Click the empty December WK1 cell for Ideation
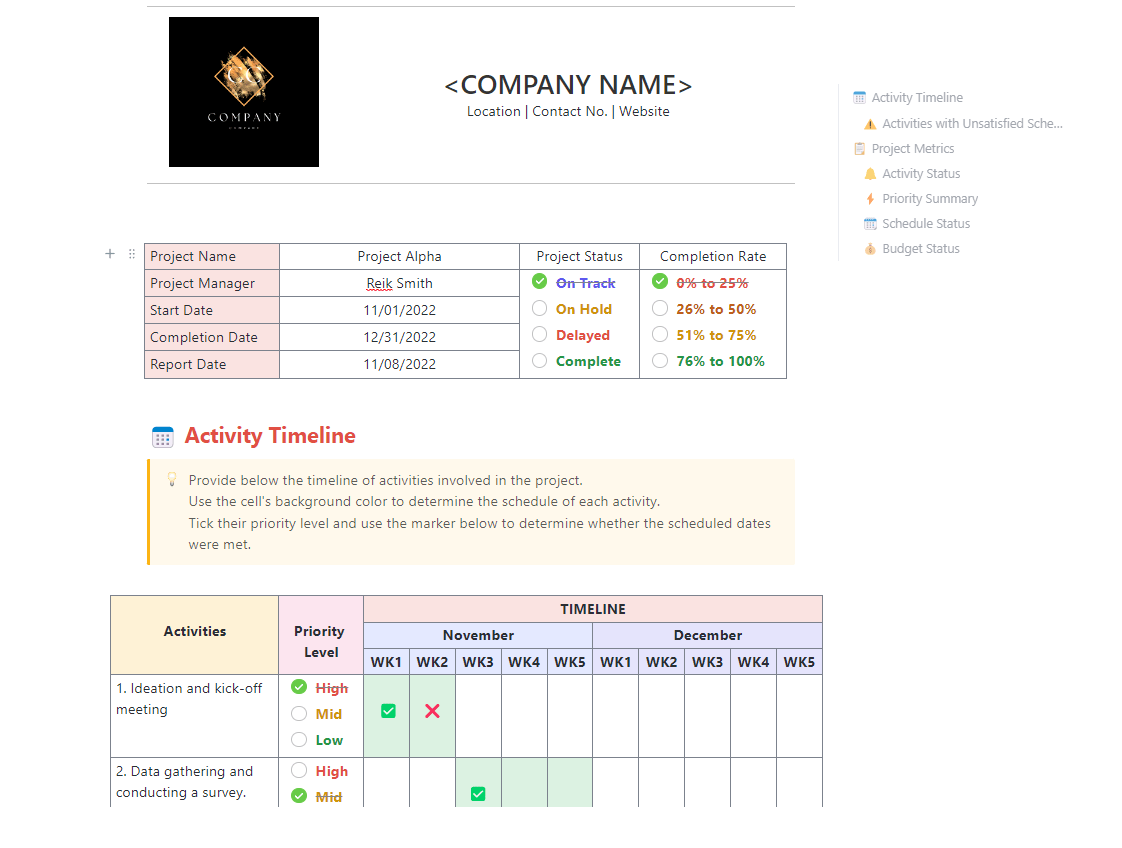Viewport: 1122px width, 848px height. [x=615, y=716]
